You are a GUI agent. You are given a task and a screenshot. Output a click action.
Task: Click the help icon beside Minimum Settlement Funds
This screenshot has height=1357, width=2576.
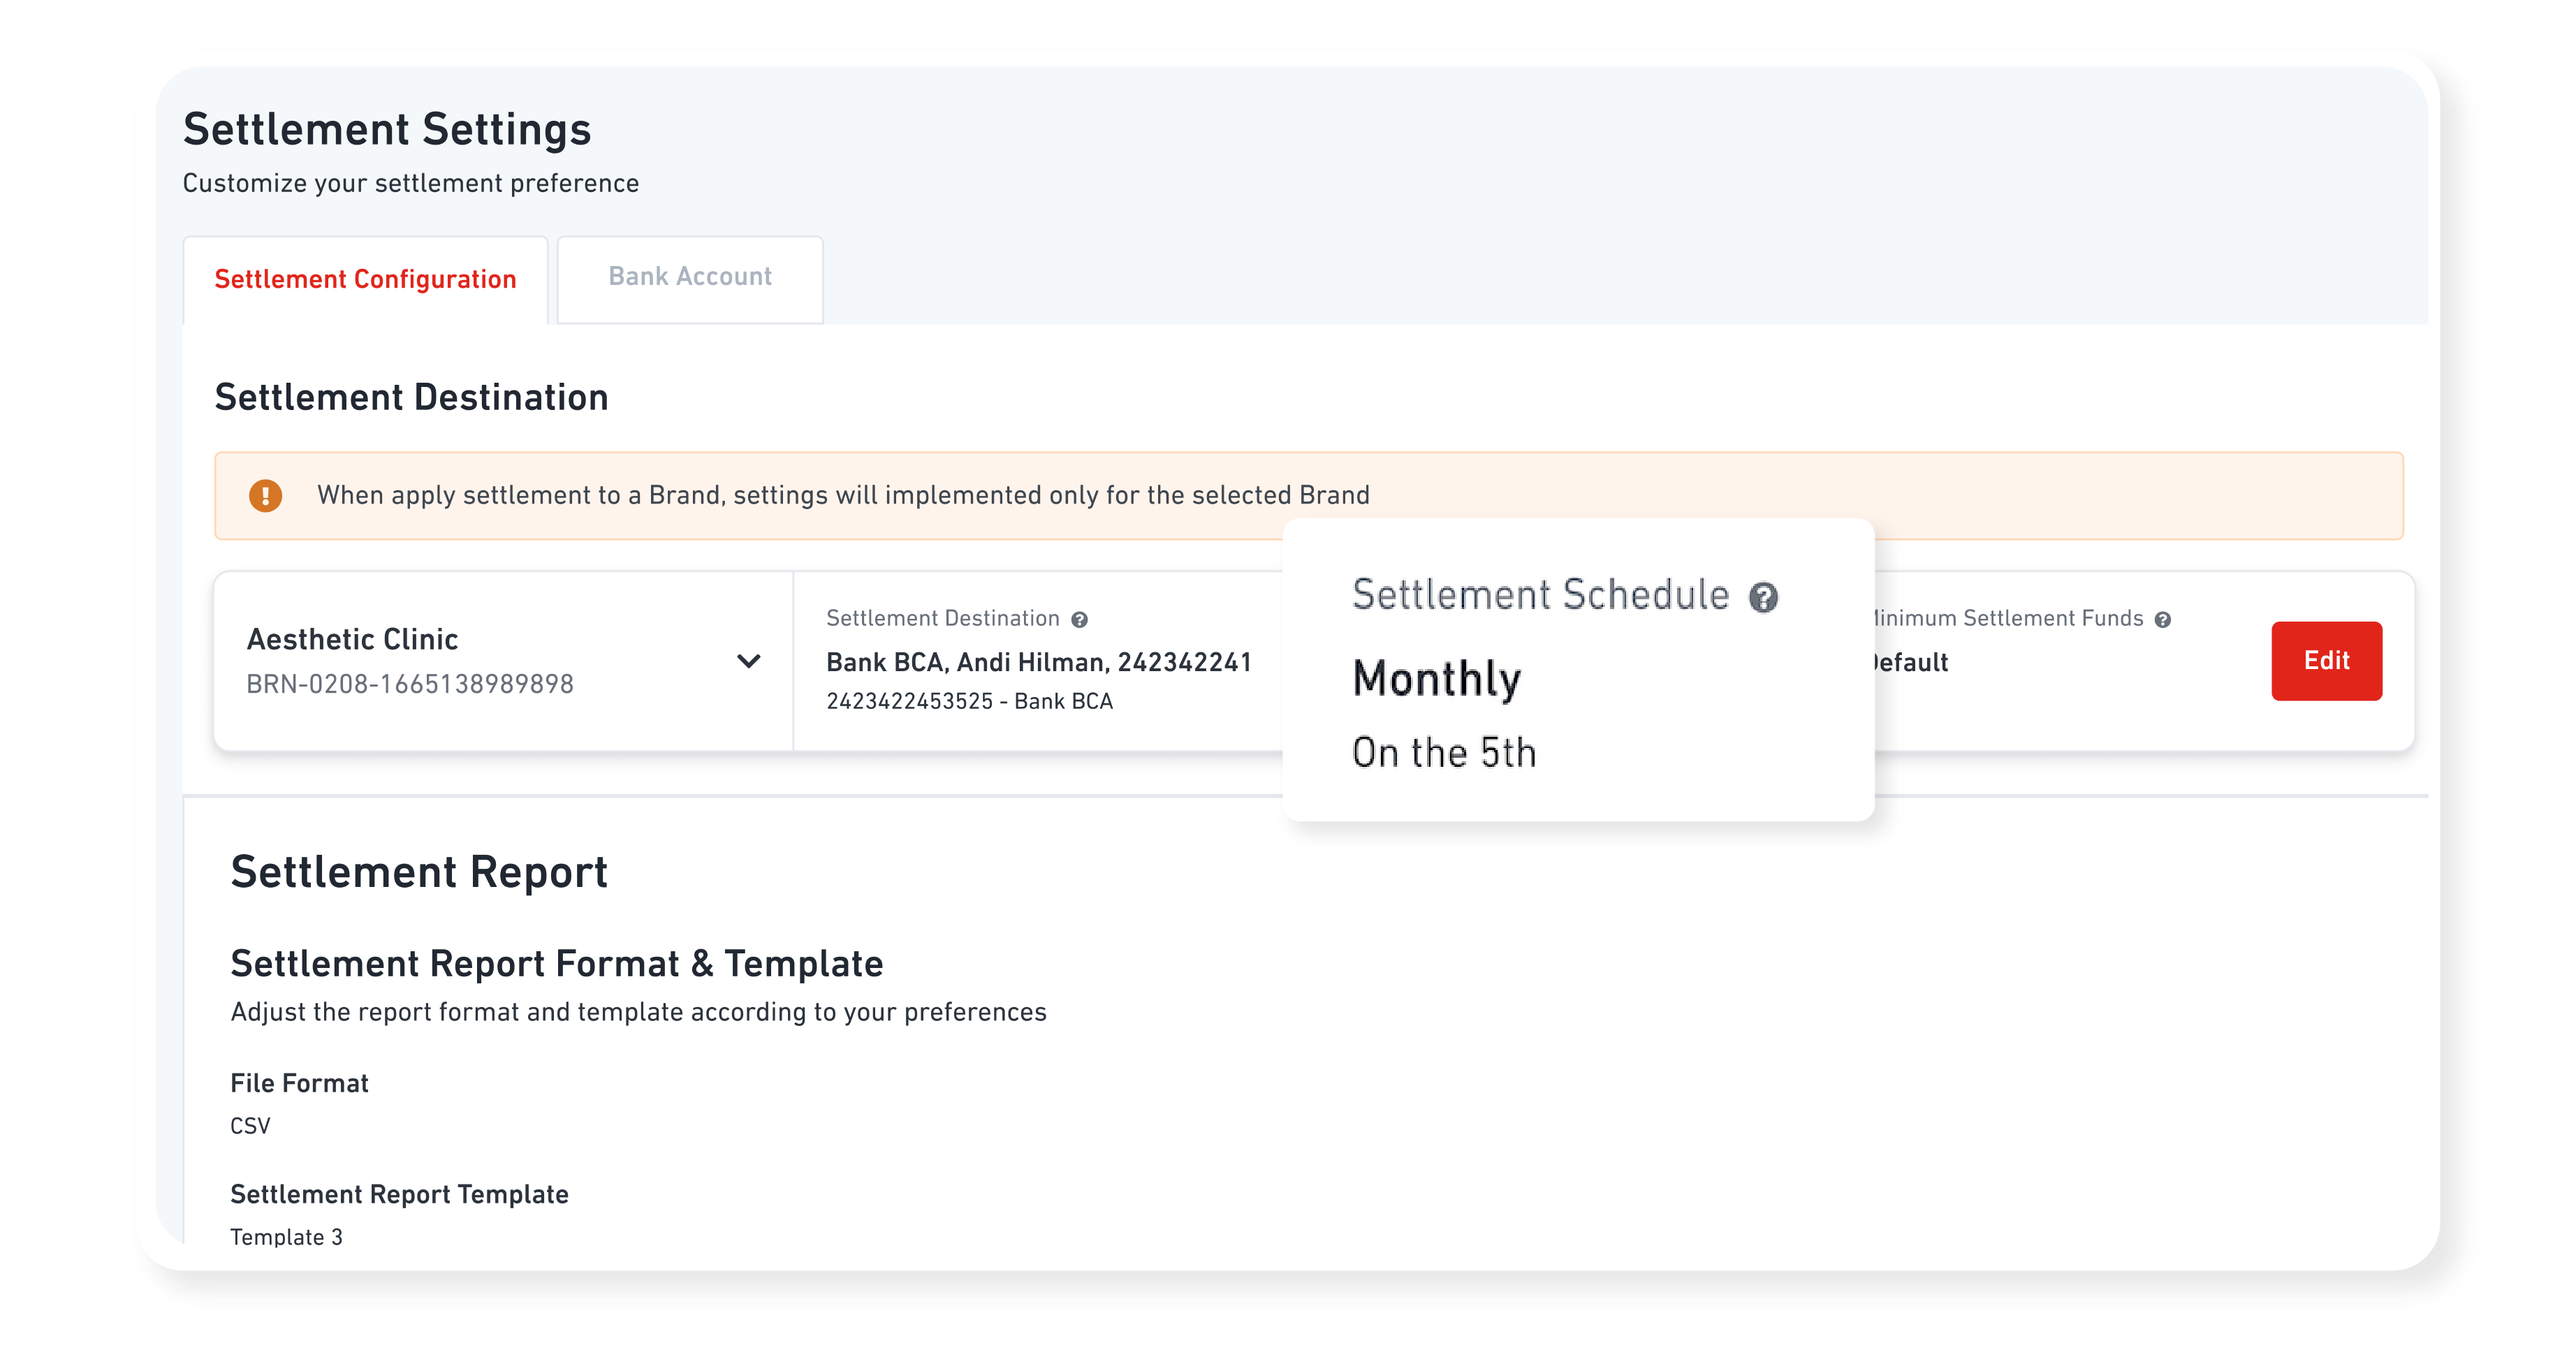(2162, 620)
